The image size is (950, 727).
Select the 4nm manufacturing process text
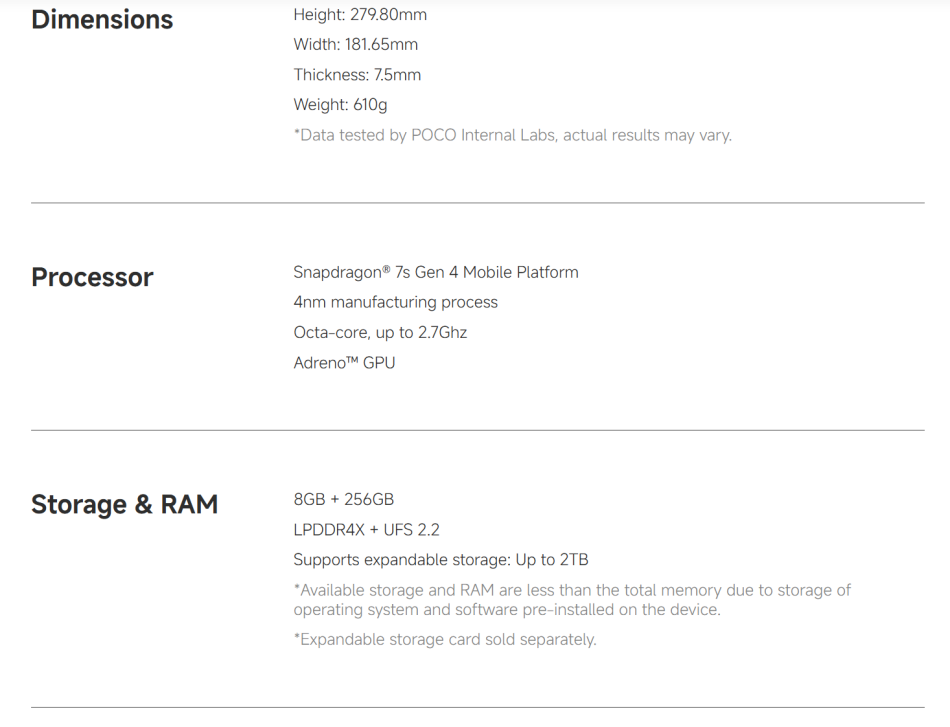(395, 302)
